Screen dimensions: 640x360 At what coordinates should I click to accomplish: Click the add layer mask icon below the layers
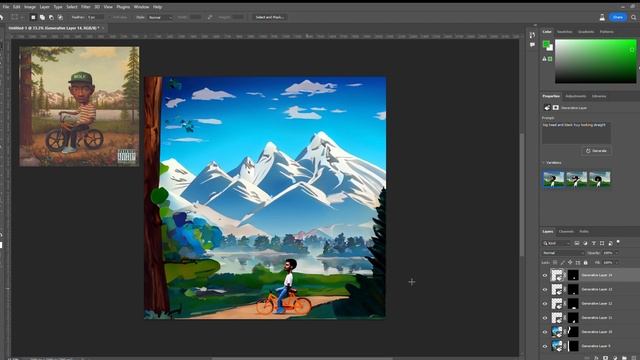(x=606, y=358)
